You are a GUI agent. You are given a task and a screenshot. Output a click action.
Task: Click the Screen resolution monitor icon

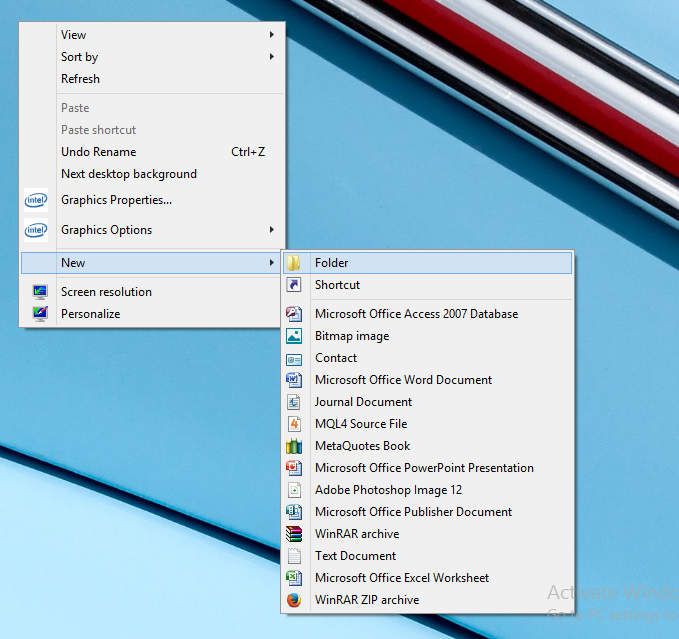(x=40, y=292)
